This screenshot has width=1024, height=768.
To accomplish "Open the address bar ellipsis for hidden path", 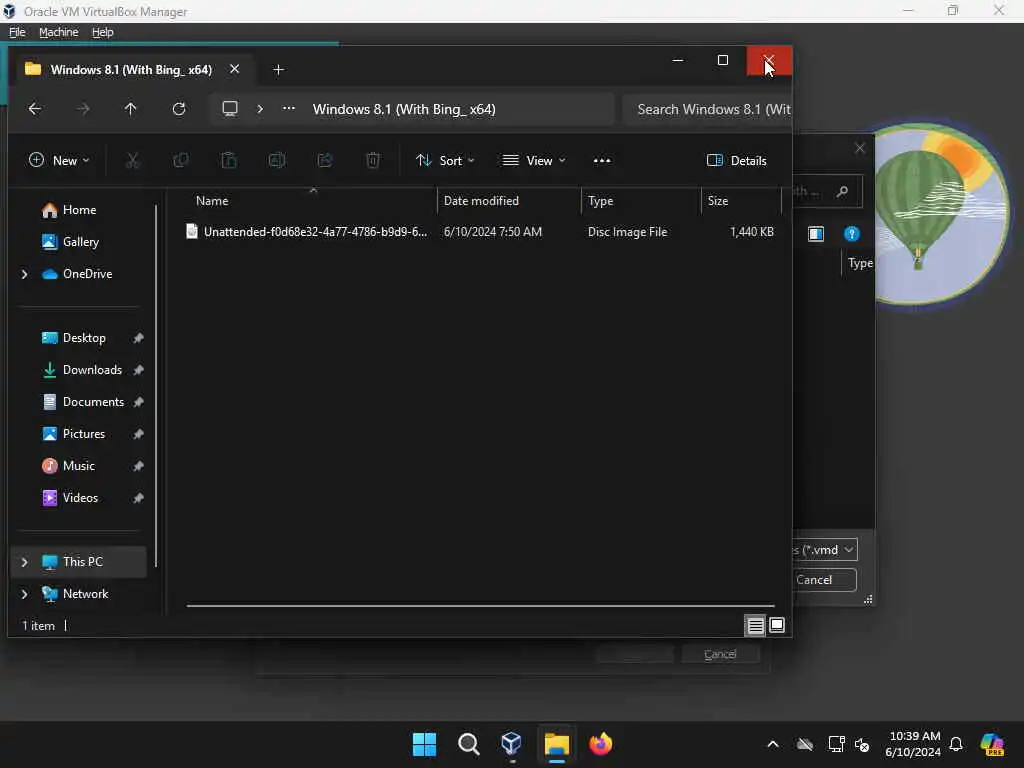I will point(289,108).
